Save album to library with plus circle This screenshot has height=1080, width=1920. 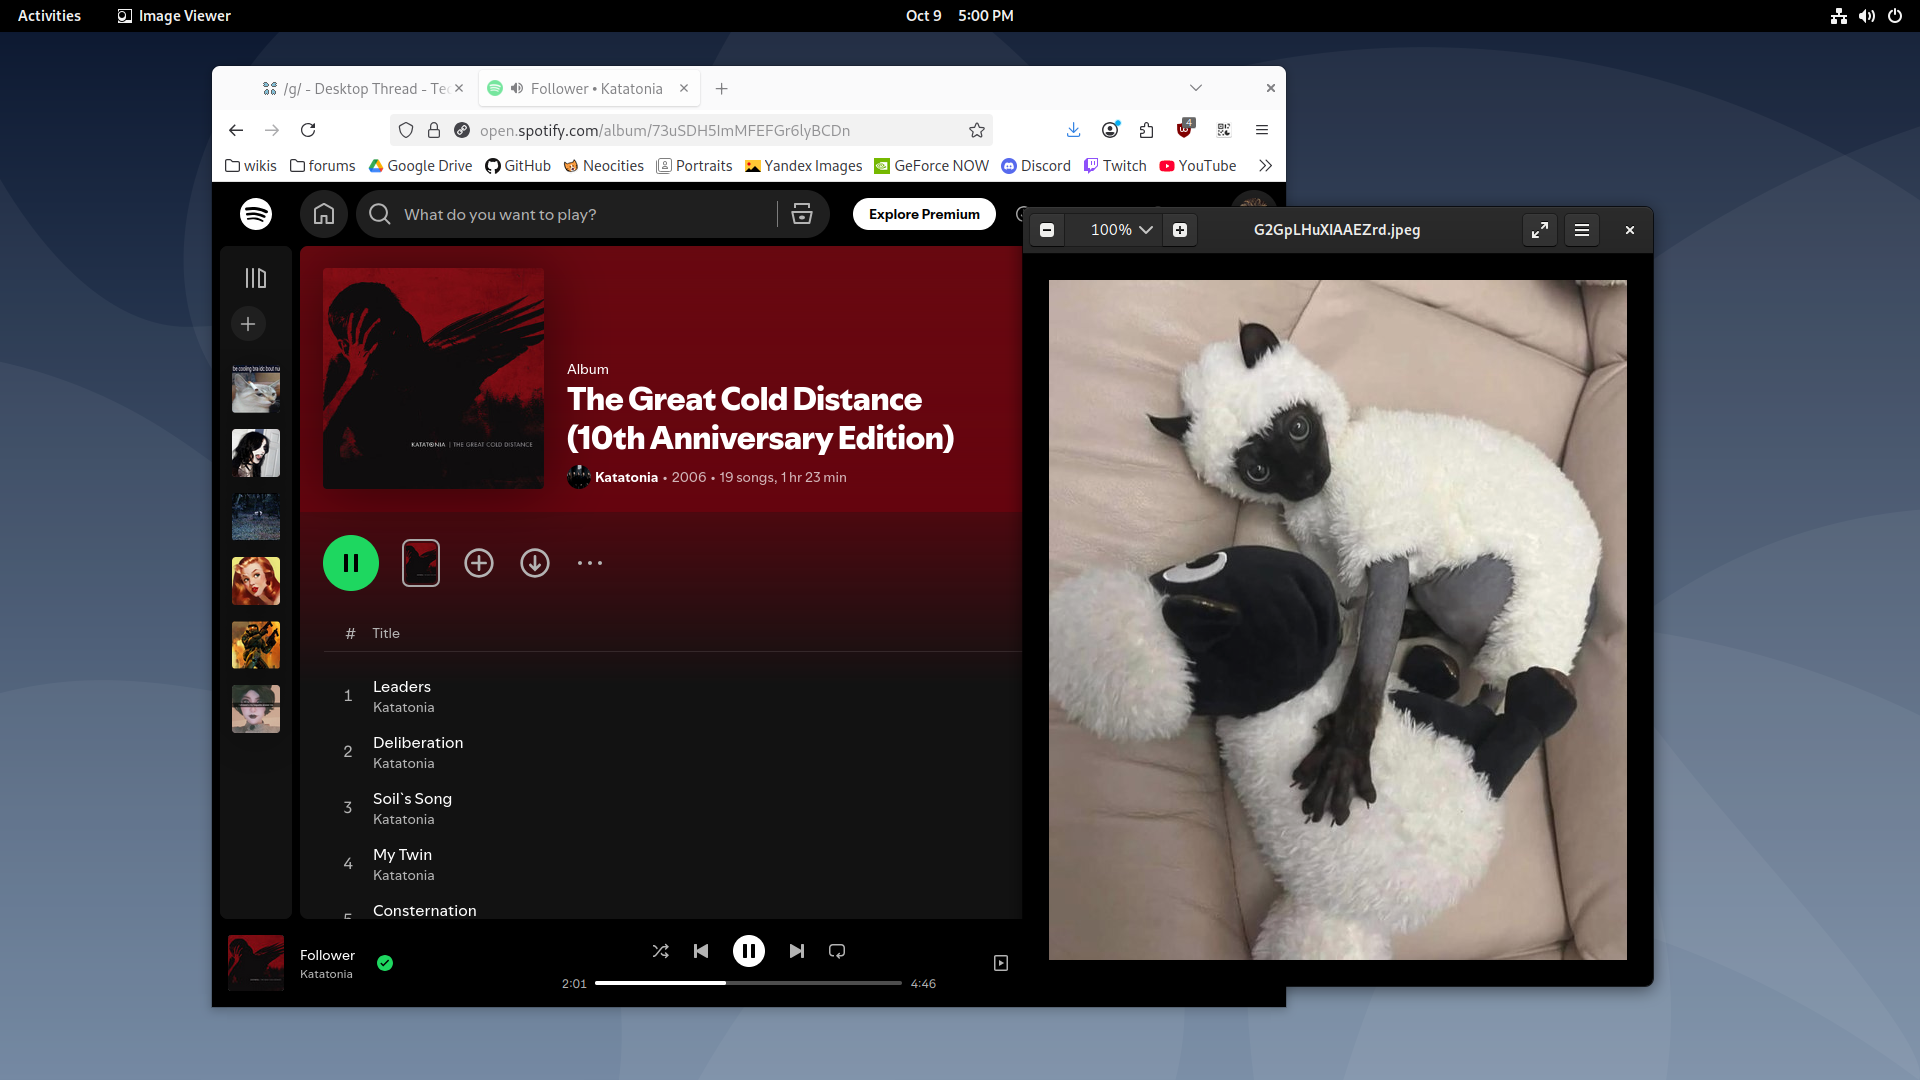point(479,563)
